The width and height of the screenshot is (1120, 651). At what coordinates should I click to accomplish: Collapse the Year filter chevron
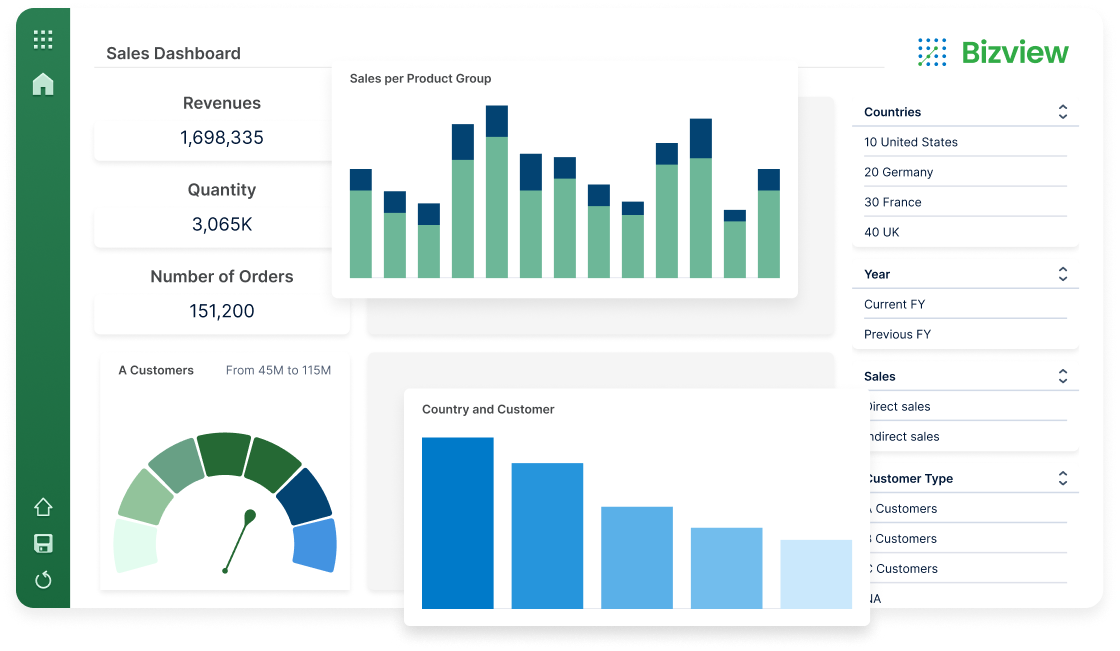tap(1062, 274)
